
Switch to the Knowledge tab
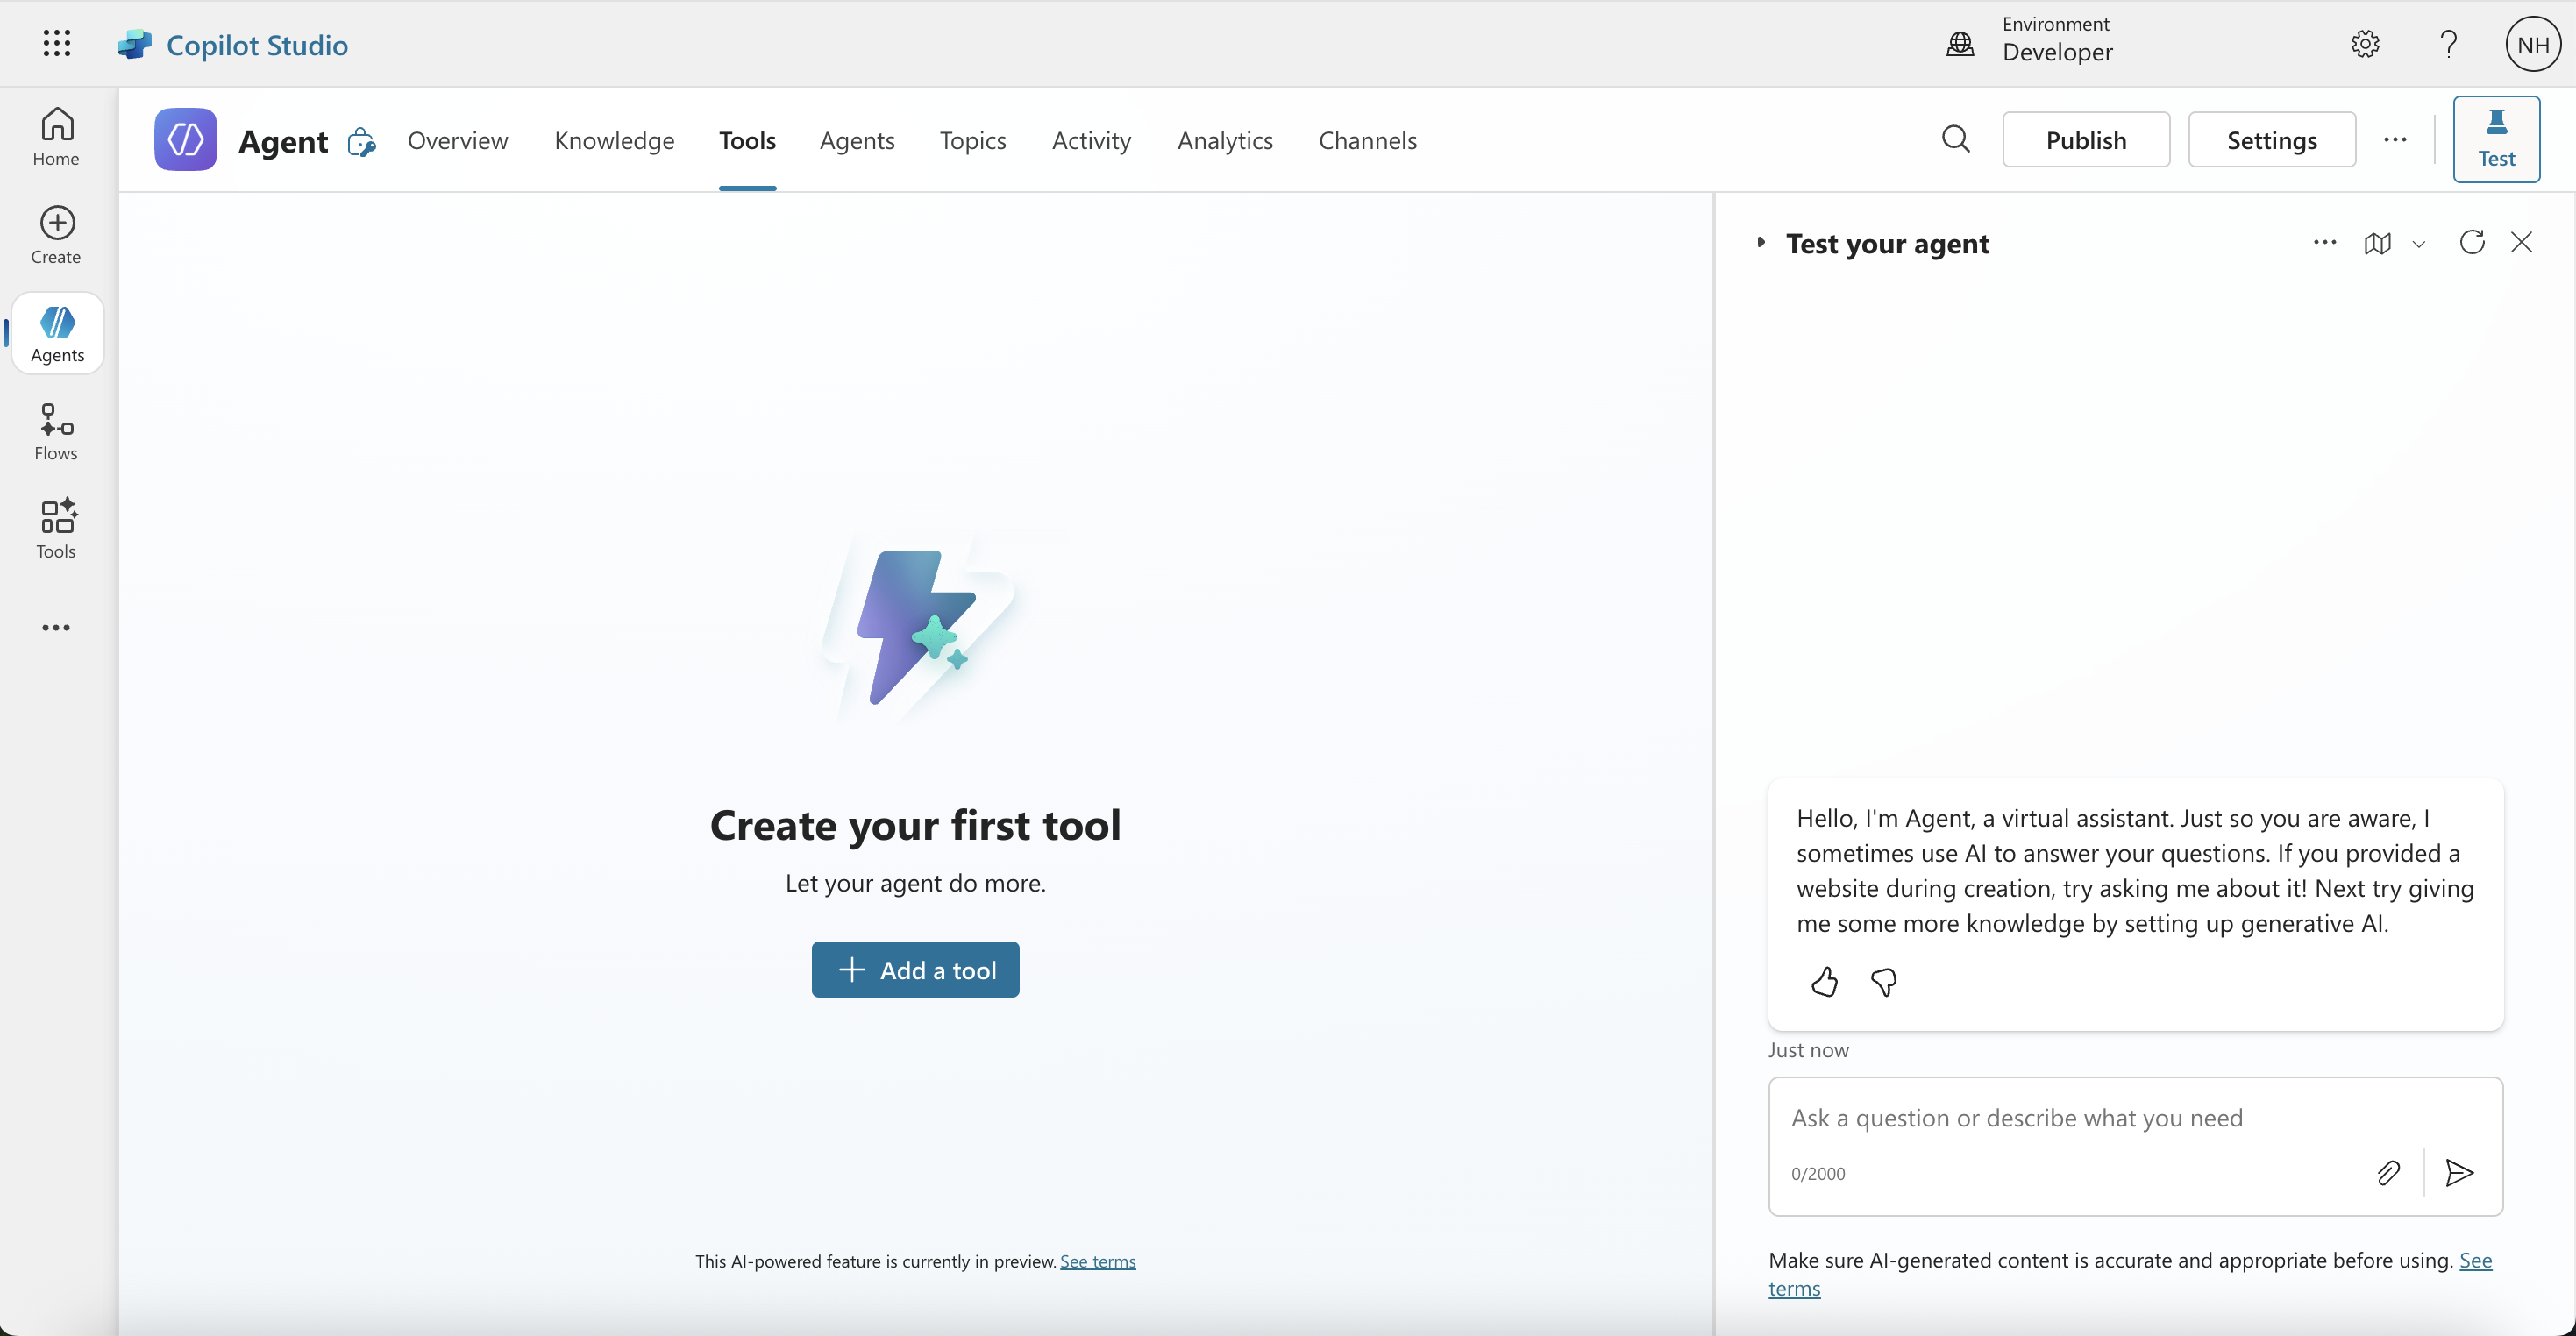(614, 140)
